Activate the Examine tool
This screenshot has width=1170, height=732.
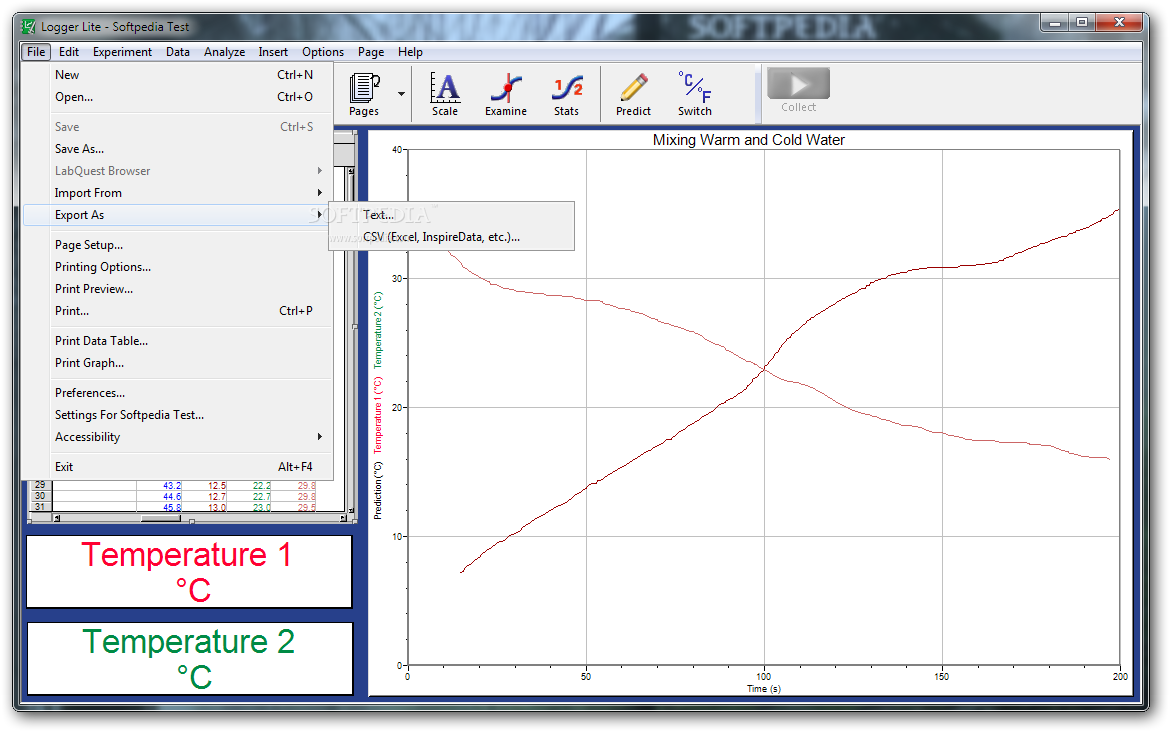pyautogui.click(x=506, y=94)
